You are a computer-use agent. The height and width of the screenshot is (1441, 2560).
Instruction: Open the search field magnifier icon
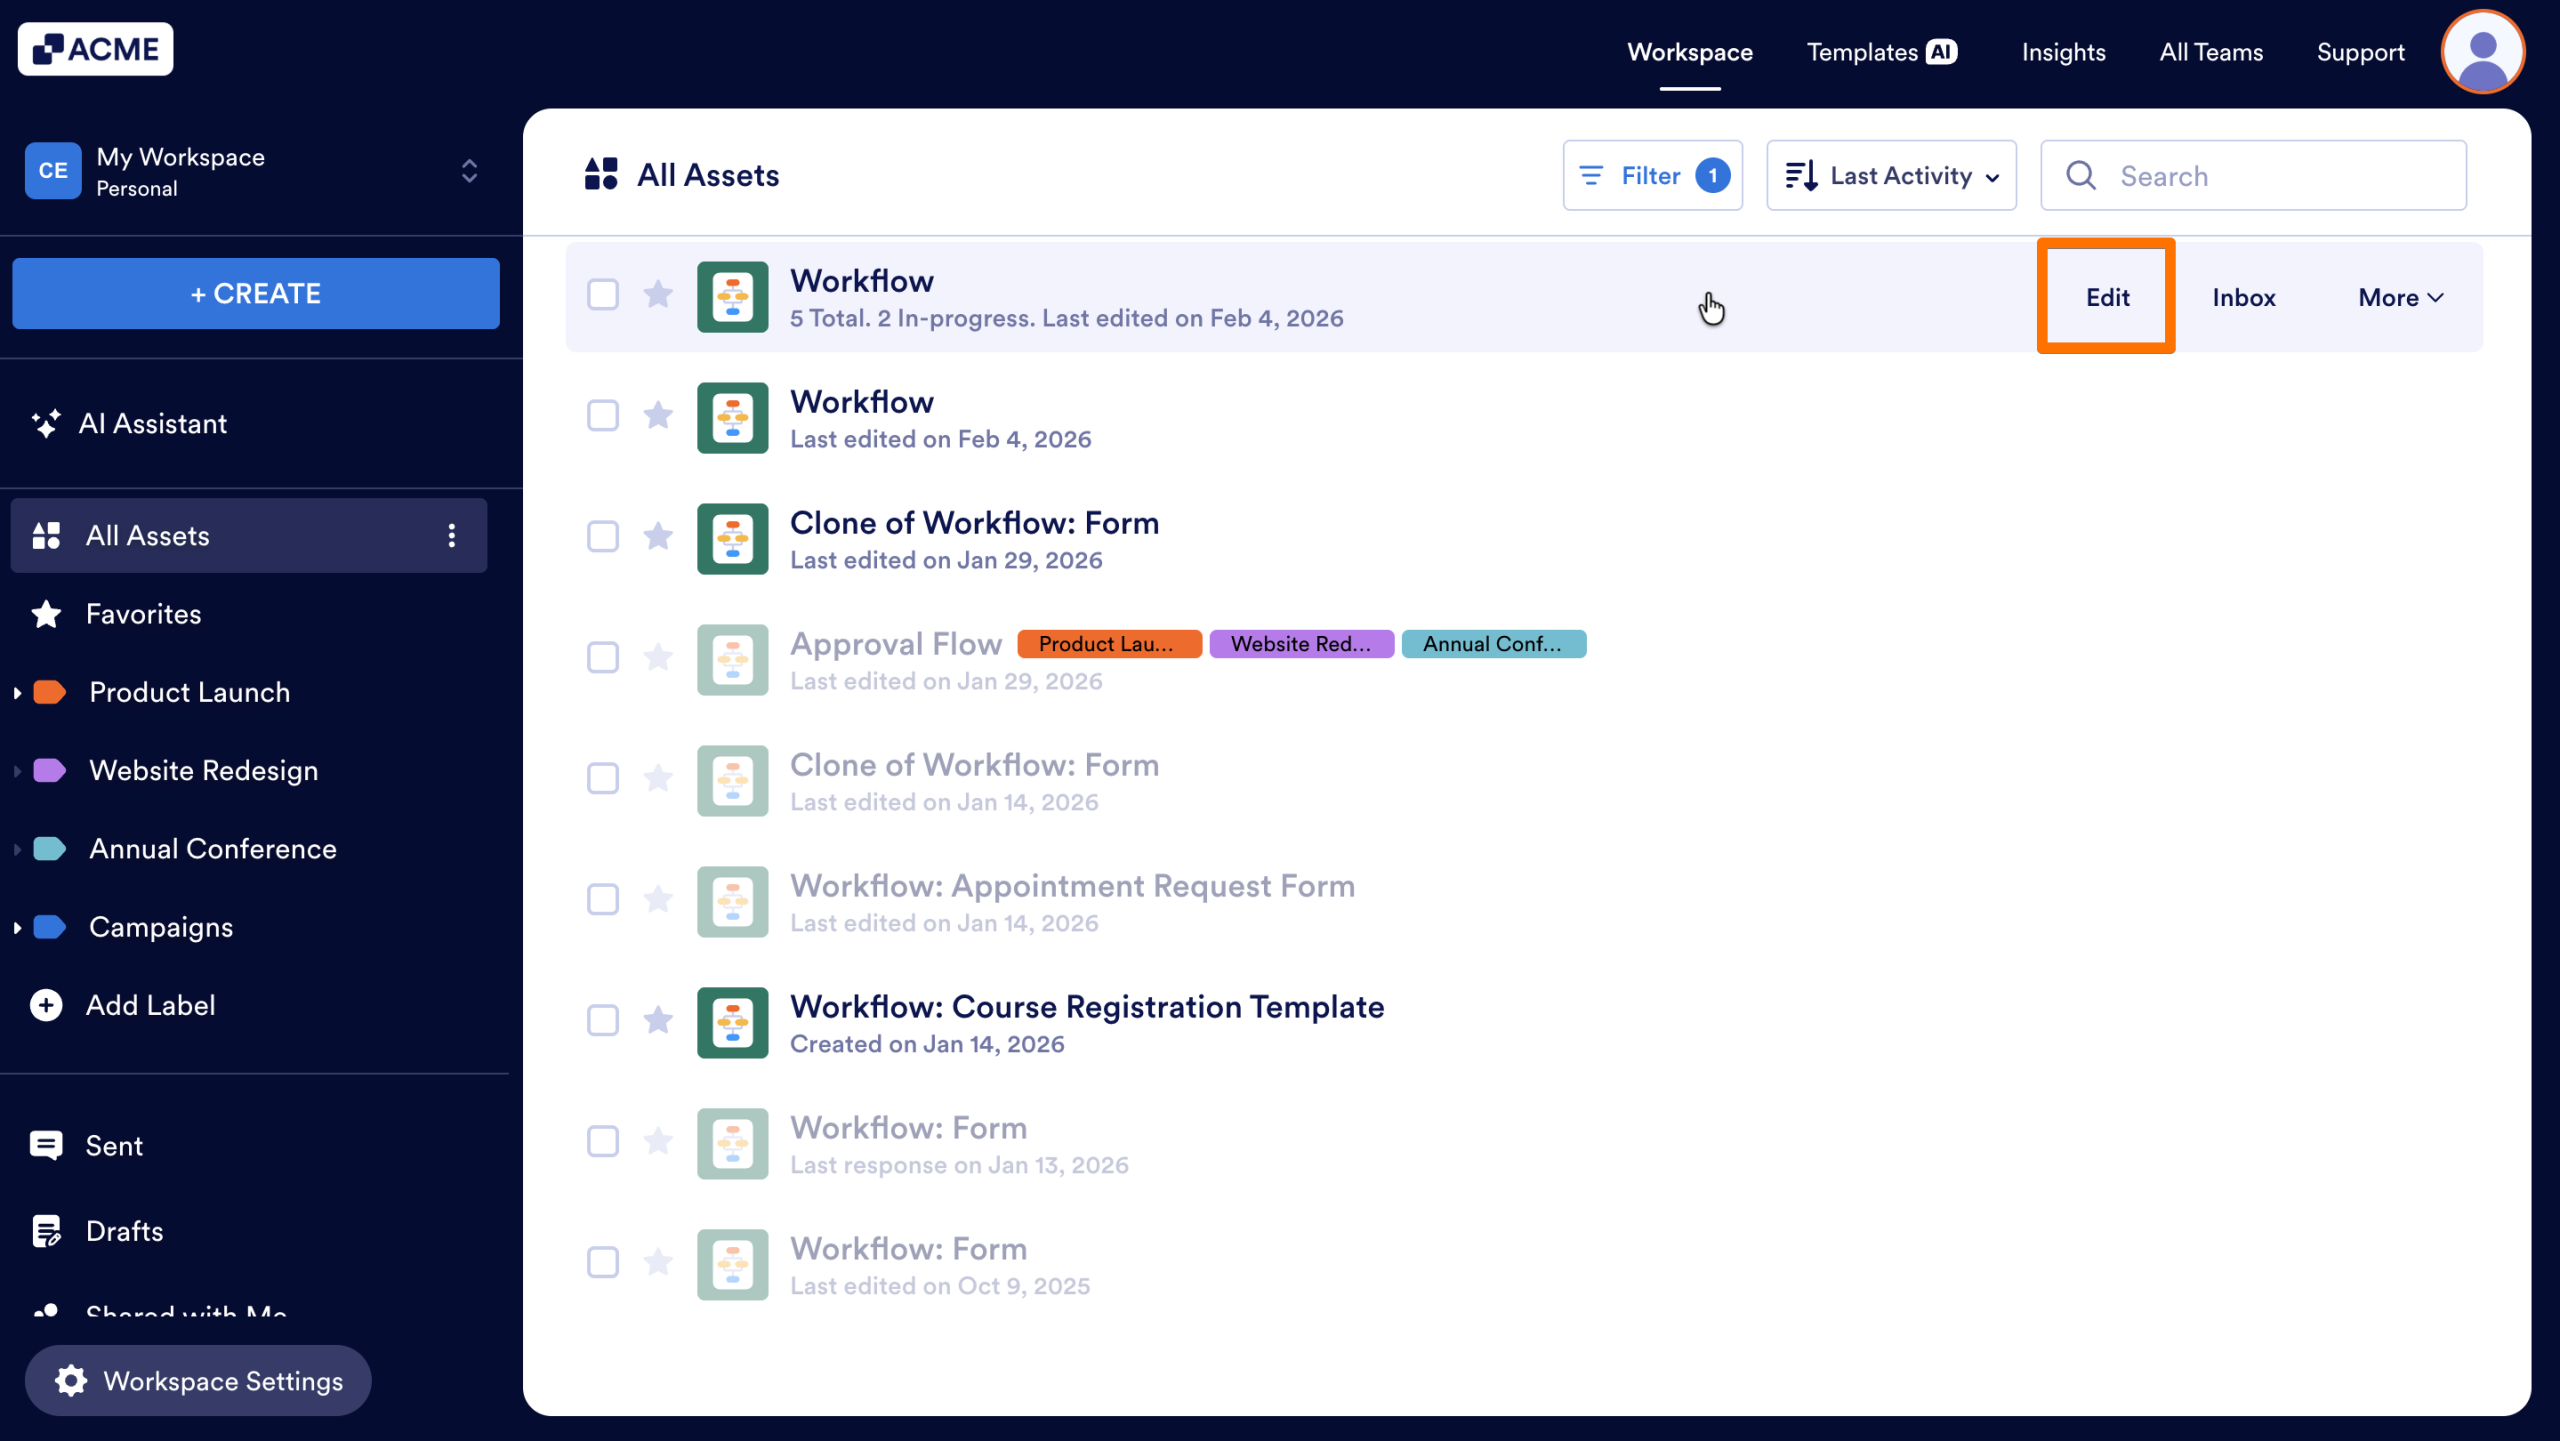coord(2082,175)
